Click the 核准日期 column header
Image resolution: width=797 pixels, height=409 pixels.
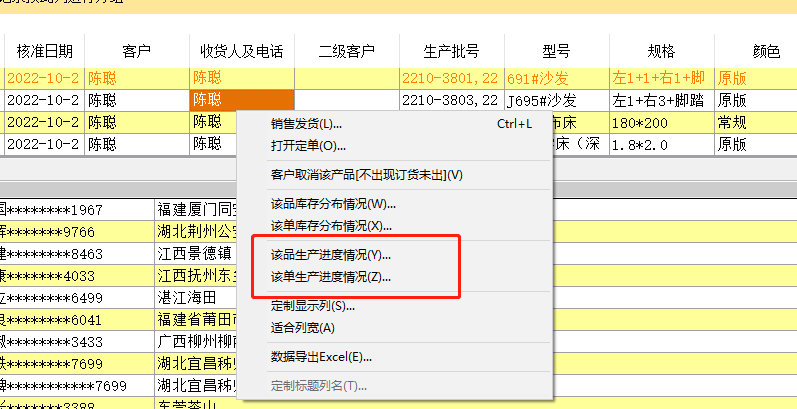44,51
